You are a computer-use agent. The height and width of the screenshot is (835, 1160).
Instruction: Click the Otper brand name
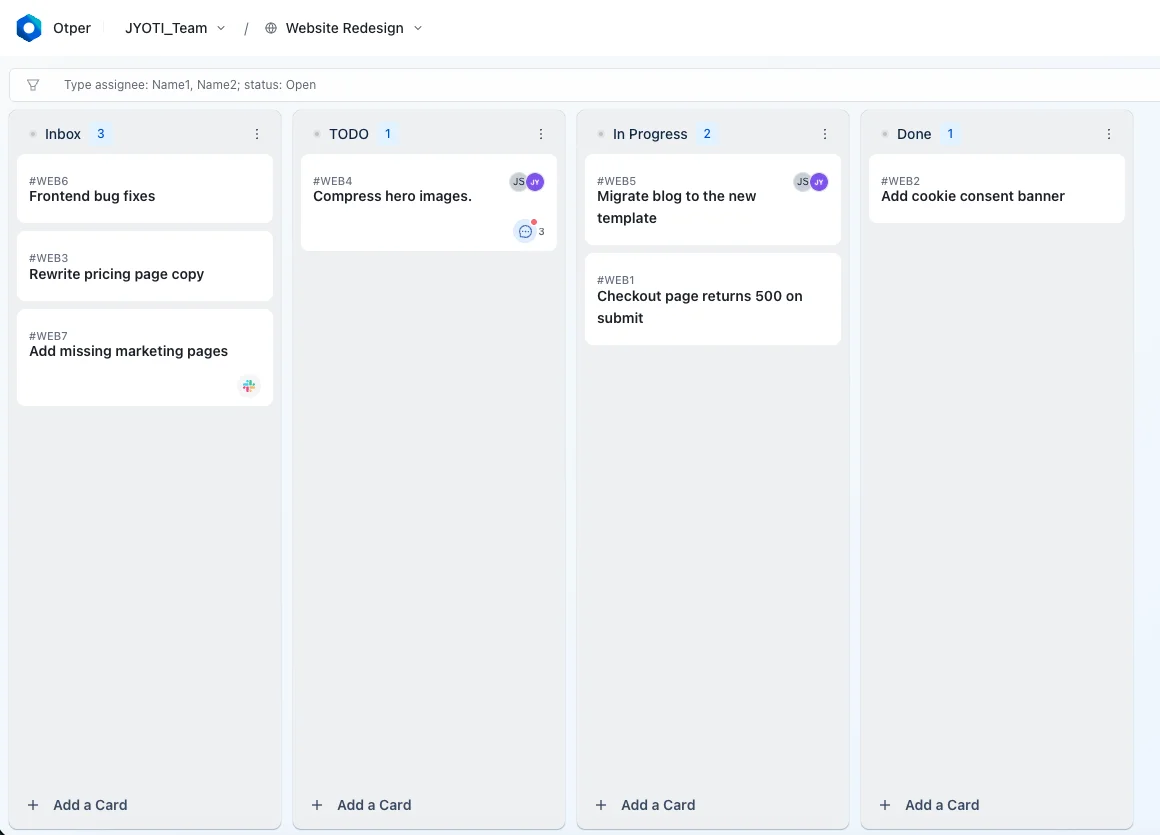(x=72, y=28)
